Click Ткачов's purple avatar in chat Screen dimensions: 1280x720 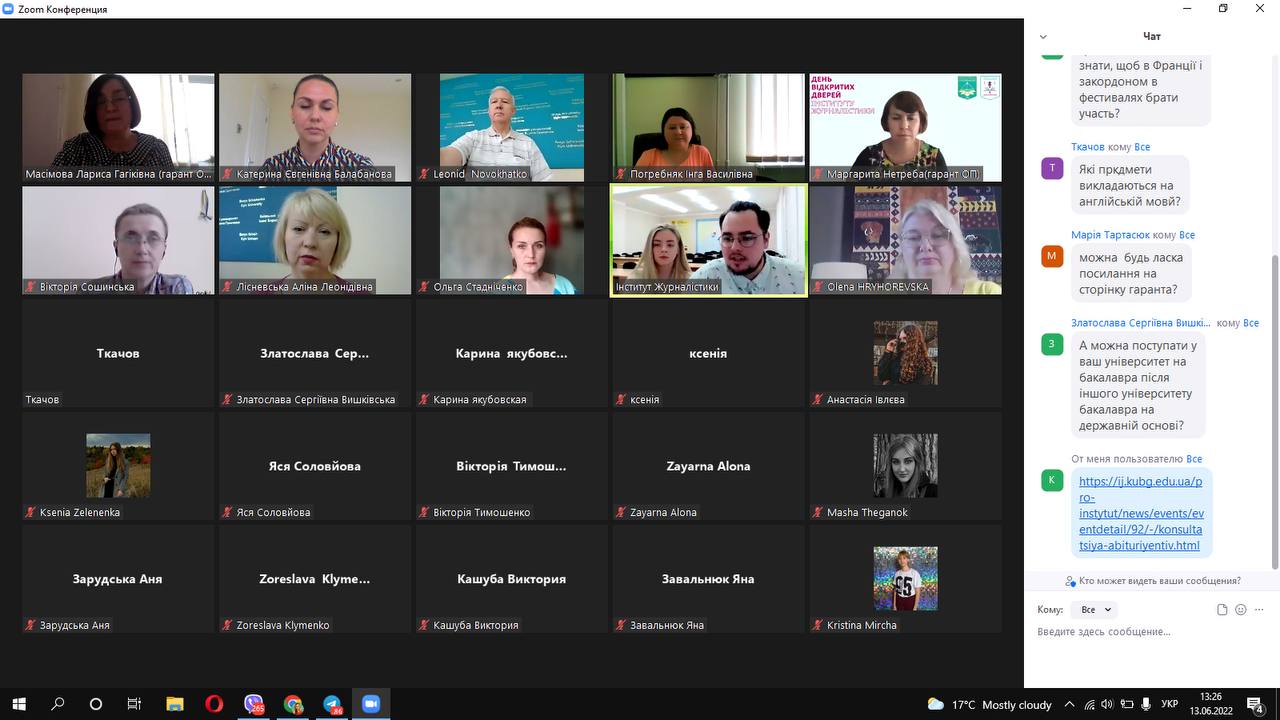(1052, 168)
